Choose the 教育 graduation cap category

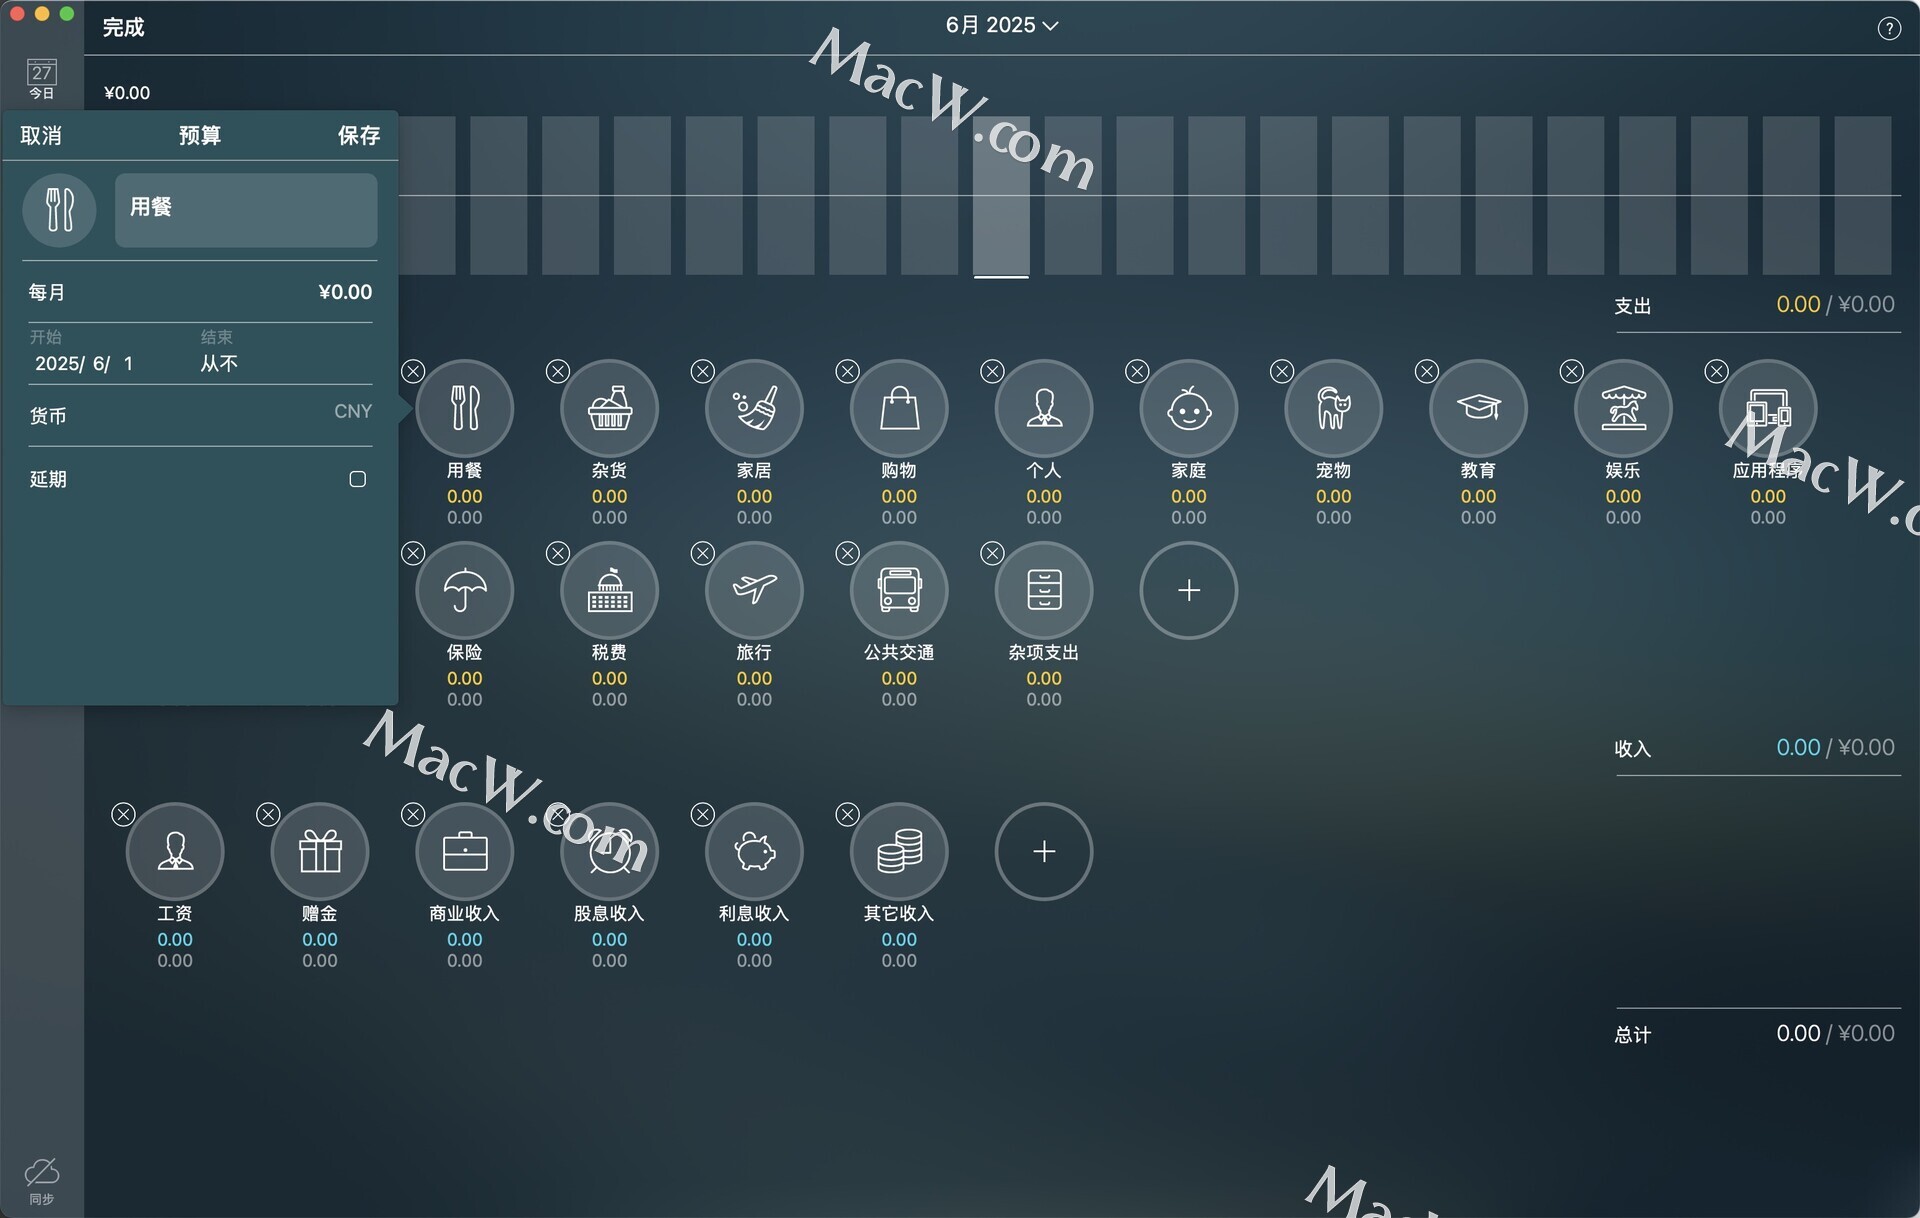point(1478,408)
